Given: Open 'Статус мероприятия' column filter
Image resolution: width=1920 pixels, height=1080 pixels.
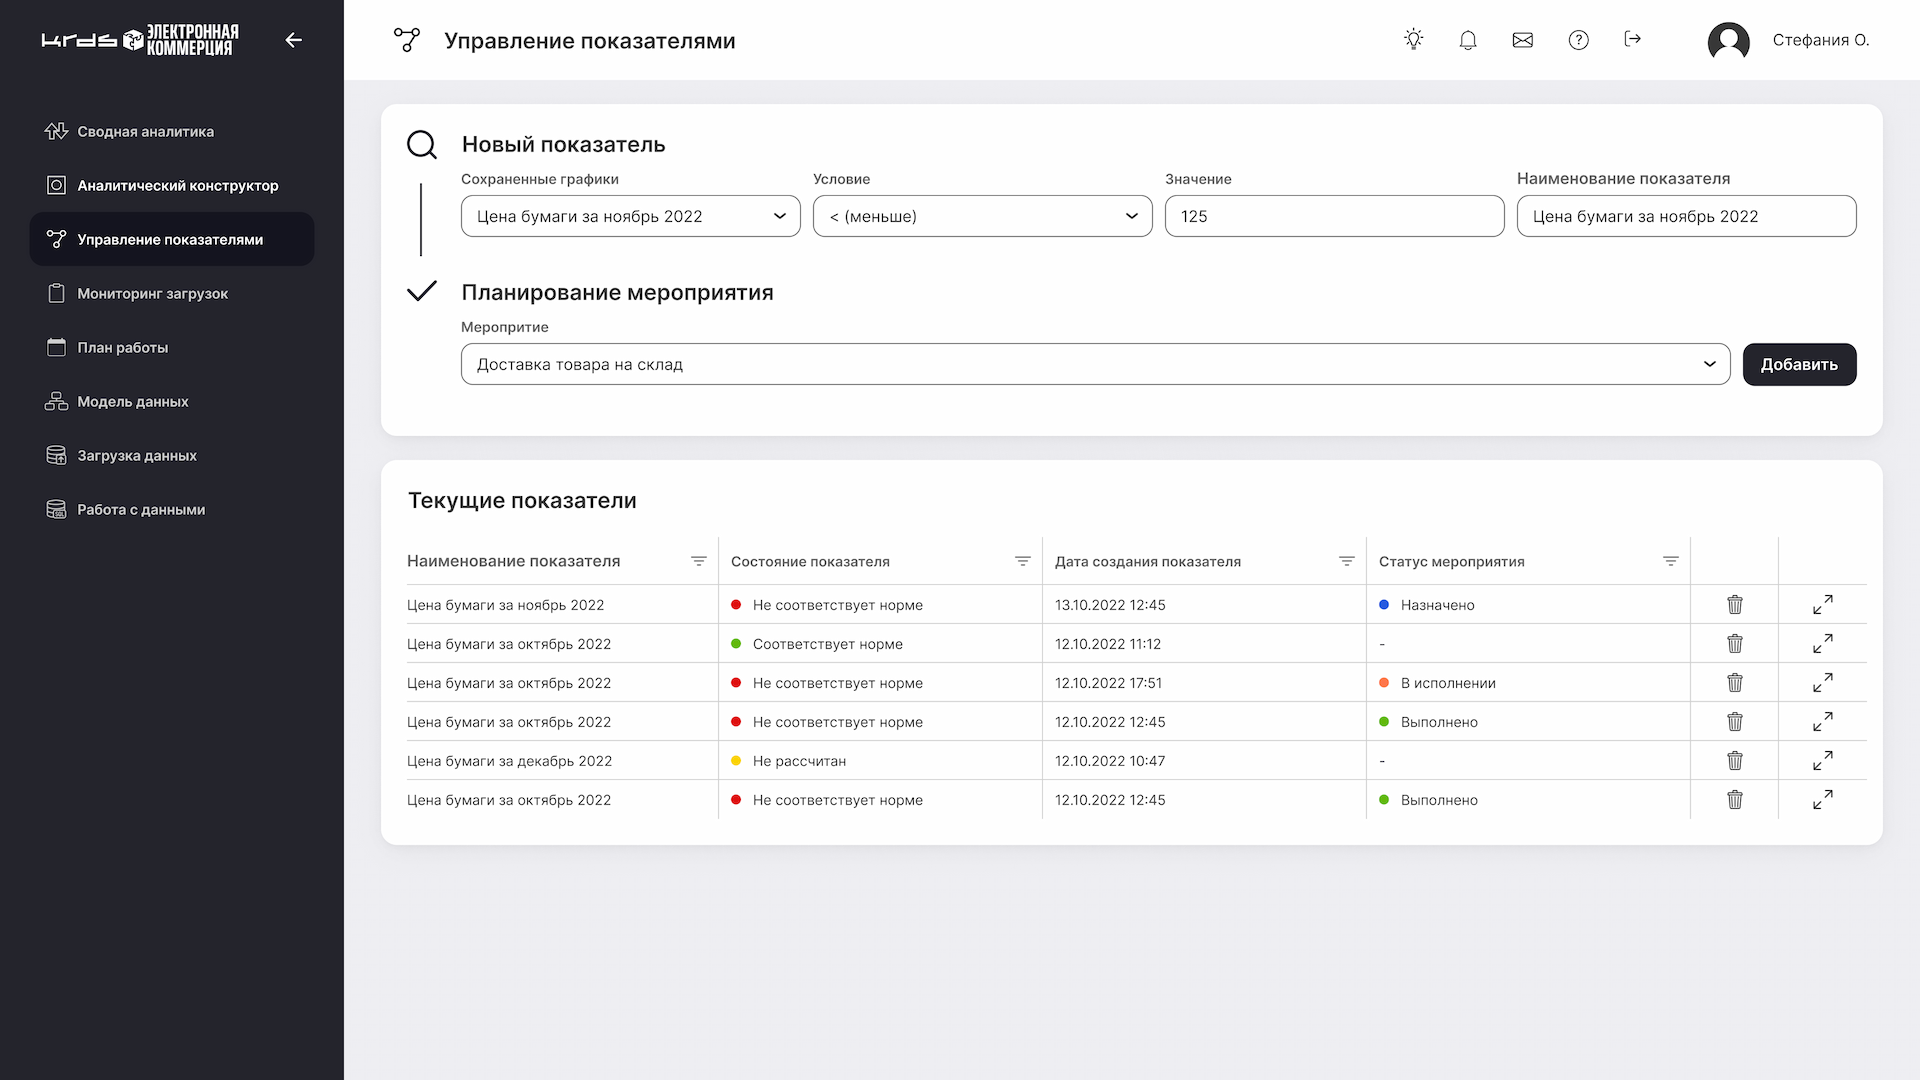Looking at the screenshot, I should (1671, 562).
